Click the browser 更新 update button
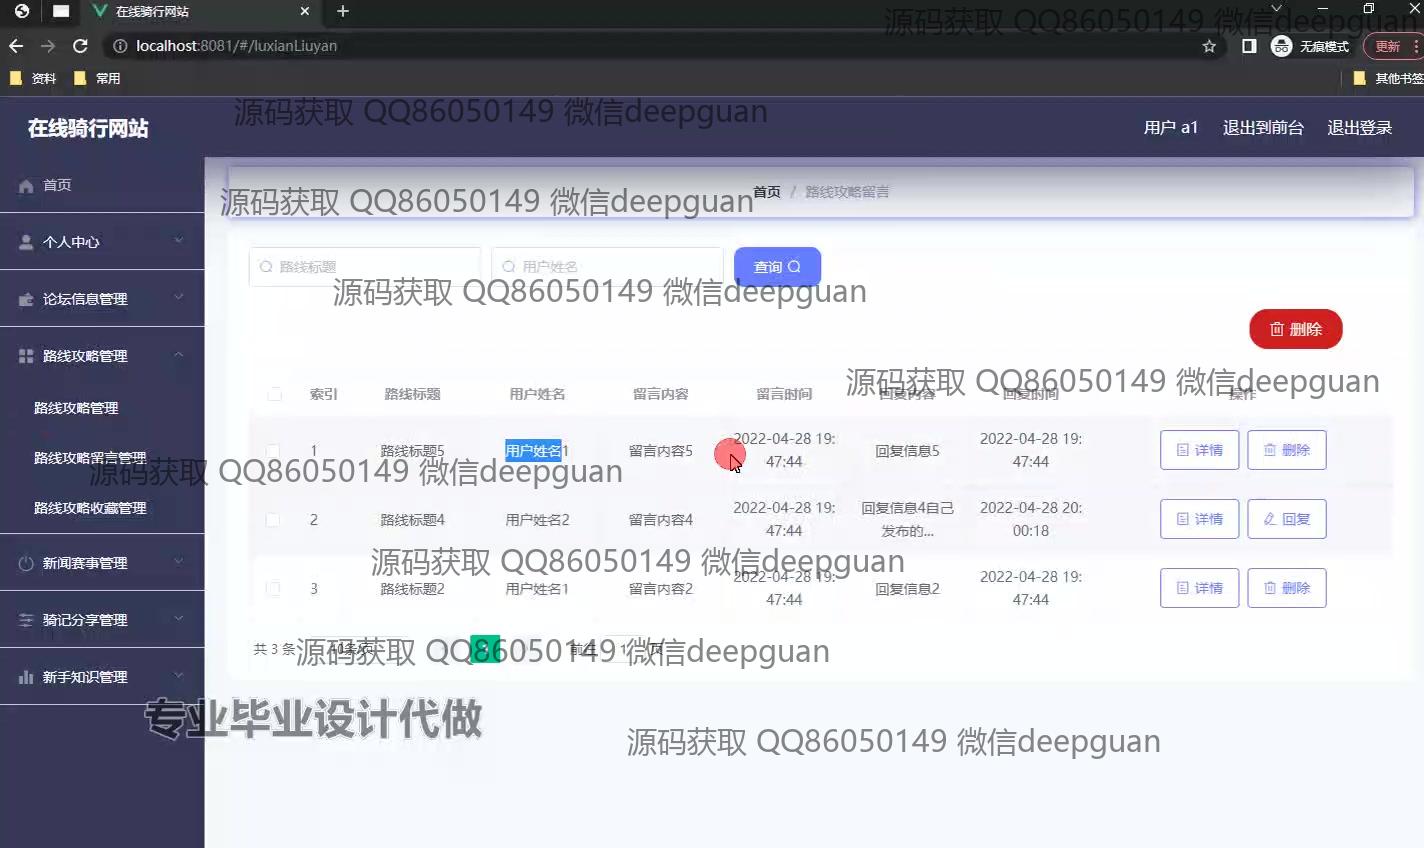 point(1389,46)
